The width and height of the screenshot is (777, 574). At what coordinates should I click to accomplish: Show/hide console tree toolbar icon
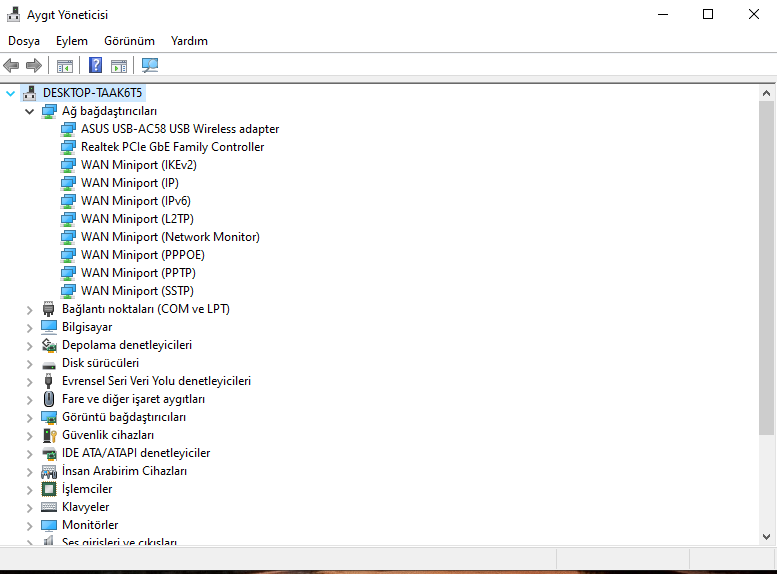click(x=65, y=65)
